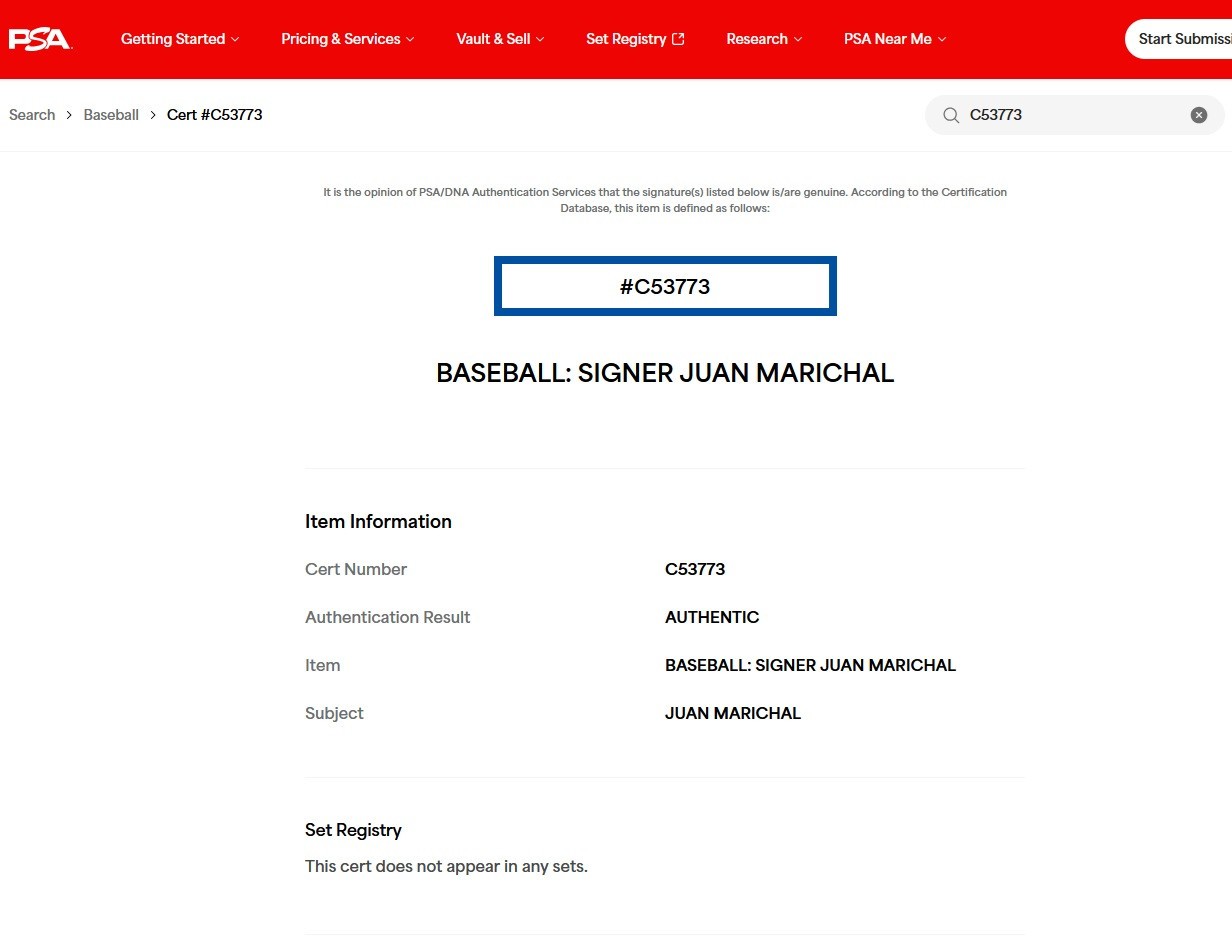Click the Set Registry section heading

click(353, 830)
